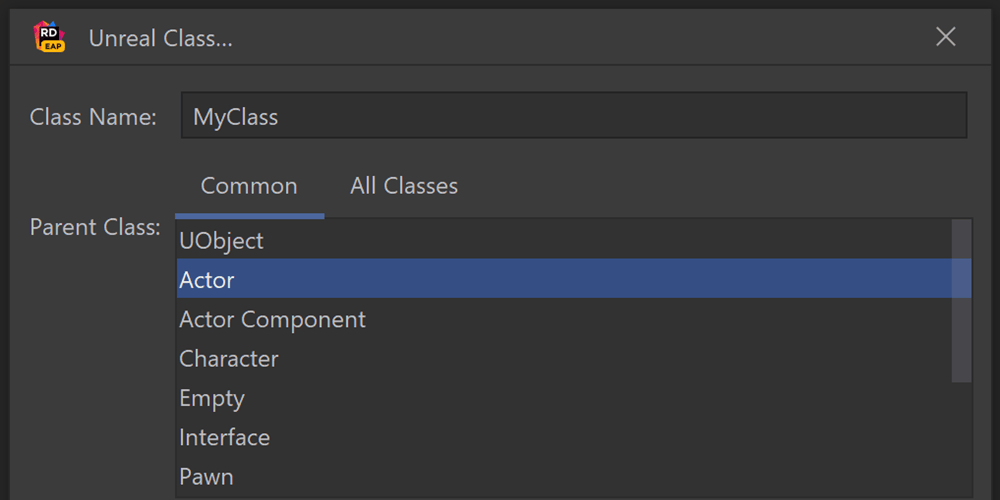Switch to the Common tab

pos(249,186)
